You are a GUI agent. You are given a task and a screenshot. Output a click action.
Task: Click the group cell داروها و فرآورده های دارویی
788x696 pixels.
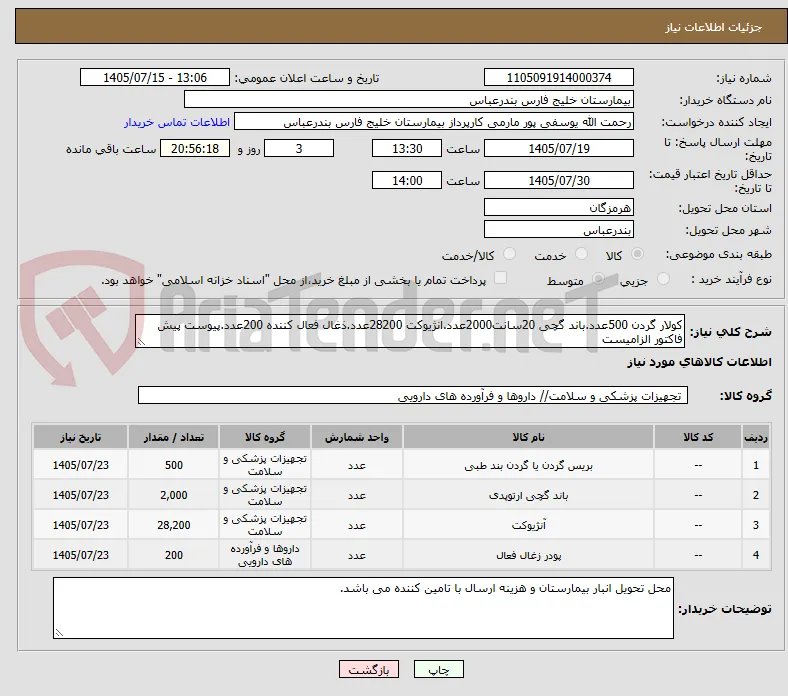[x=265, y=555]
